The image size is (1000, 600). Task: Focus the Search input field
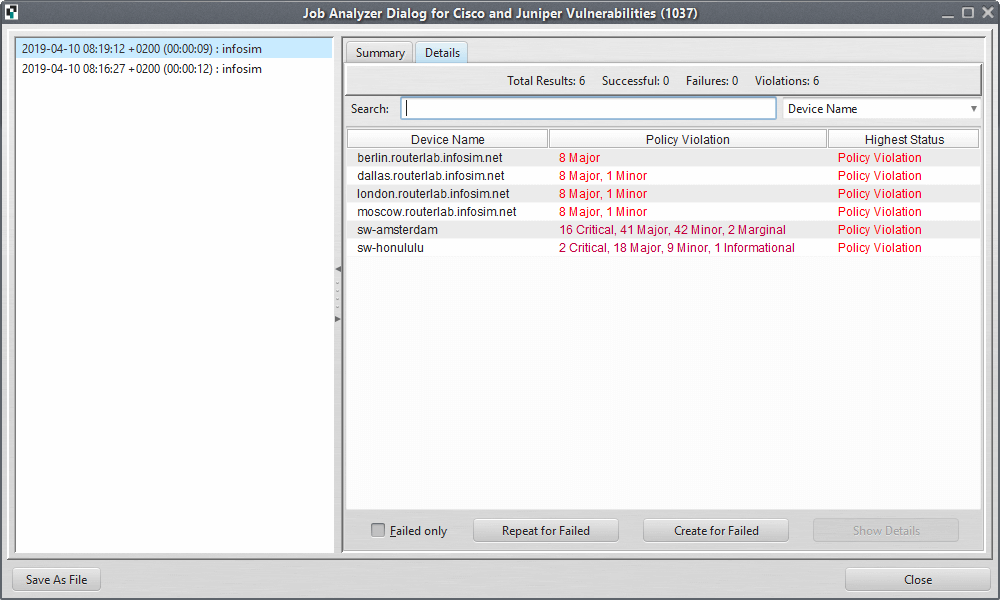[x=588, y=108]
